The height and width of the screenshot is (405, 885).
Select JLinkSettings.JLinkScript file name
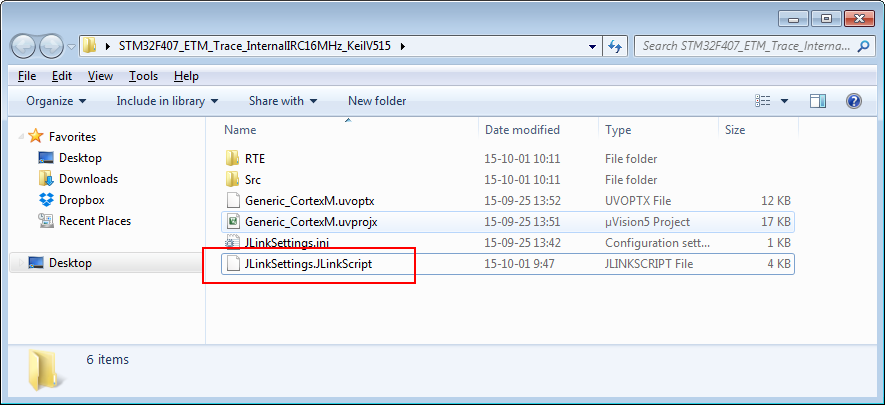tap(309, 263)
